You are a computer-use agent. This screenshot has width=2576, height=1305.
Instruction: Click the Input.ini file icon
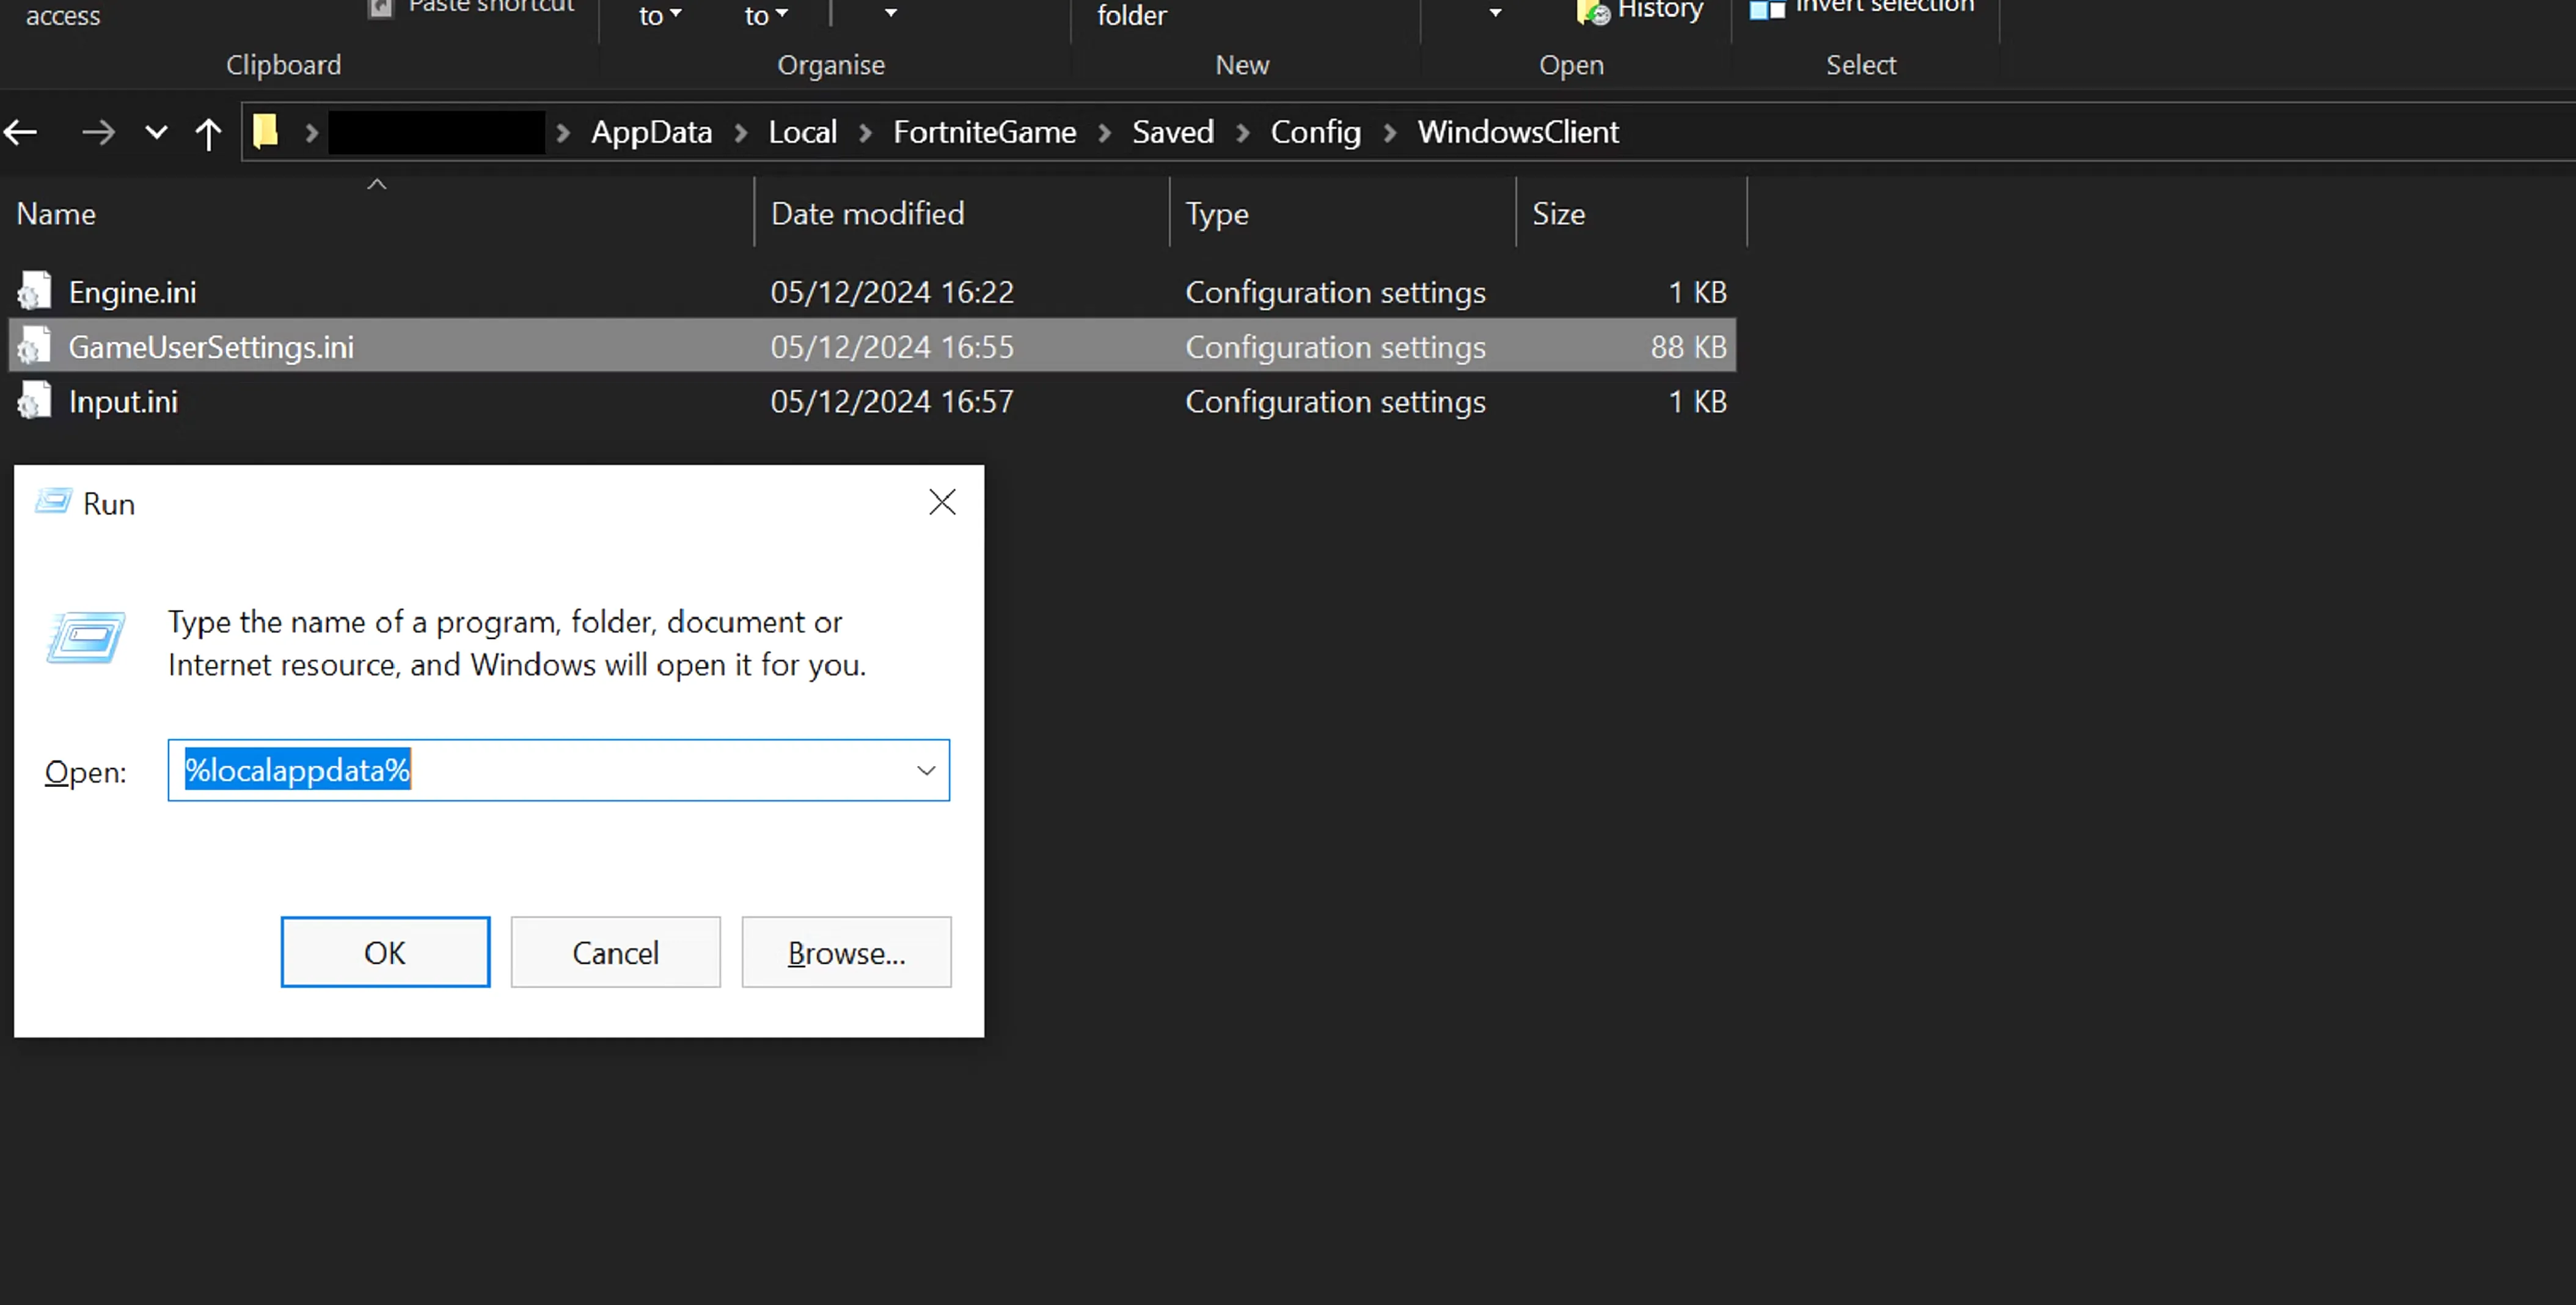pyautogui.click(x=34, y=401)
